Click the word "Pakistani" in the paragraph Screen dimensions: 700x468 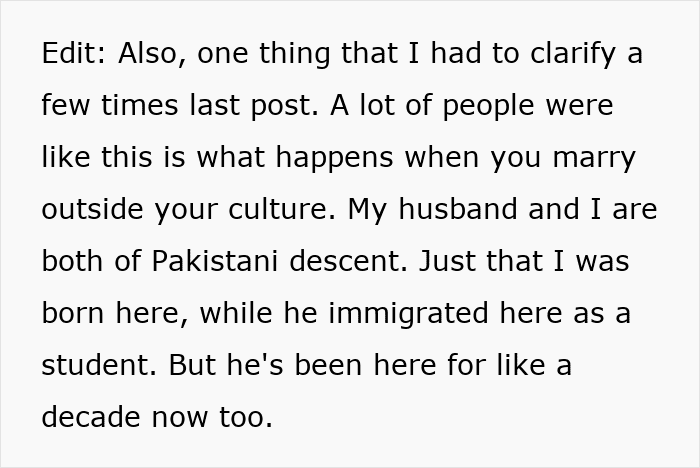point(217,262)
